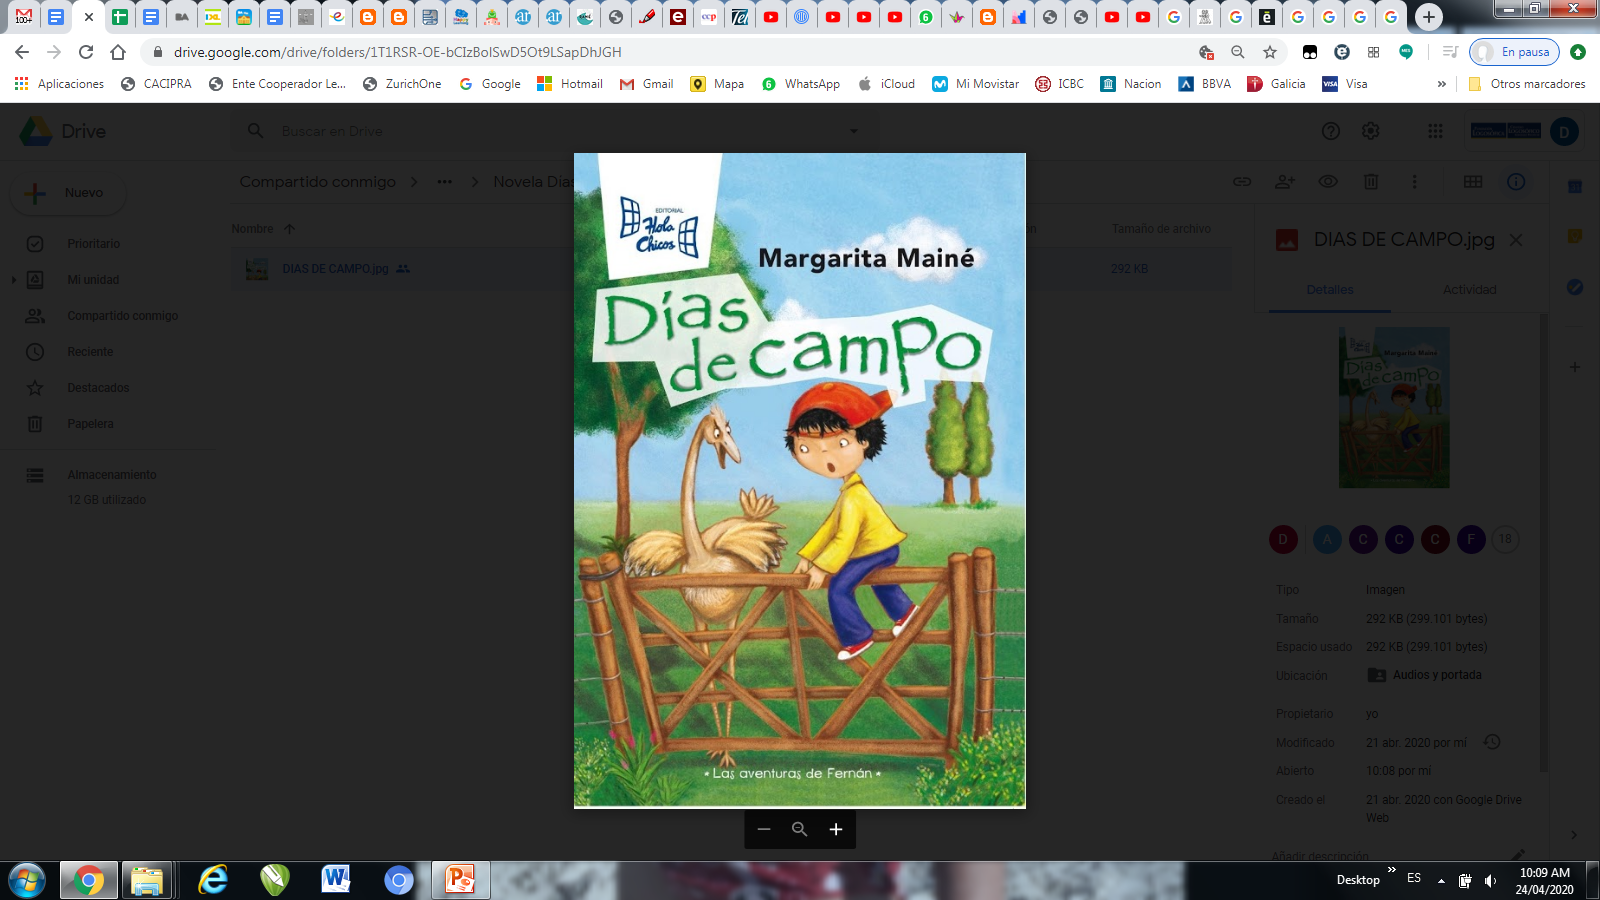Open Drive help question mark icon
The image size is (1600, 900).
[x=1331, y=131]
